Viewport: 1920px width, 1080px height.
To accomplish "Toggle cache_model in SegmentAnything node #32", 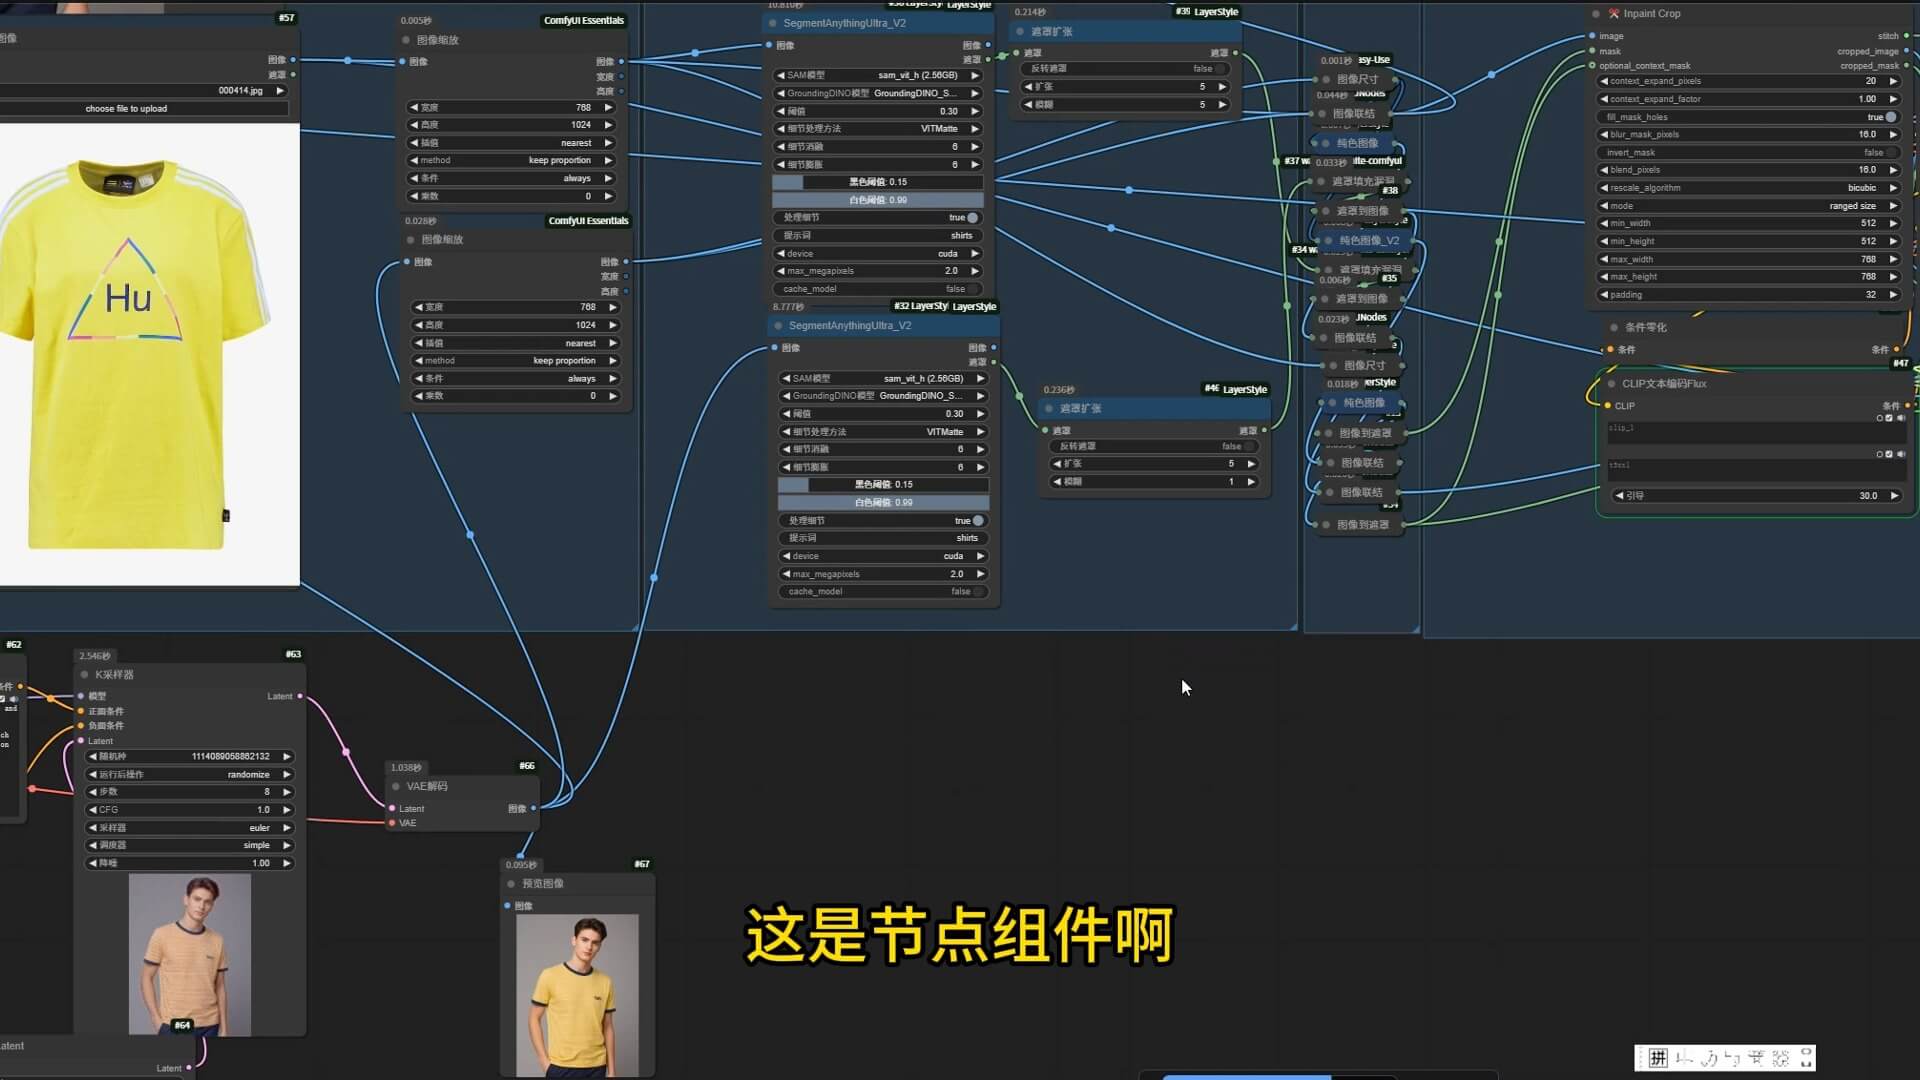I will click(883, 592).
